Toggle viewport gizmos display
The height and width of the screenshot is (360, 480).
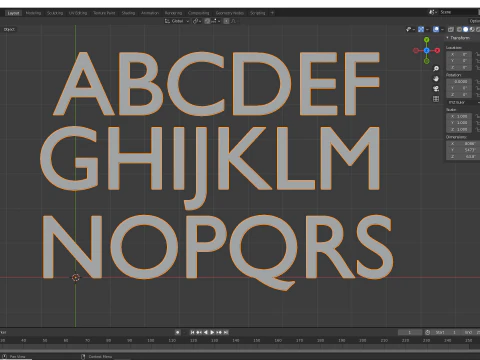pyautogui.click(x=422, y=30)
